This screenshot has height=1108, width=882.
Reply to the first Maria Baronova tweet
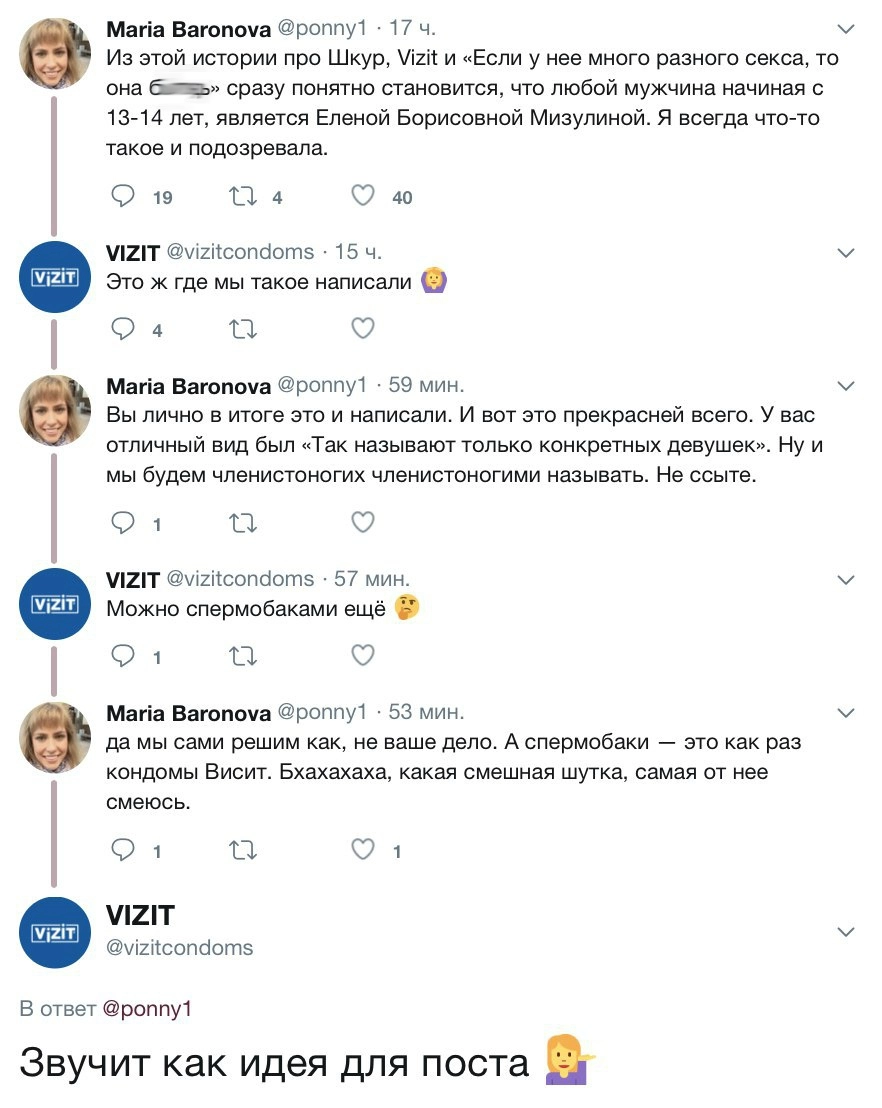point(122,197)
